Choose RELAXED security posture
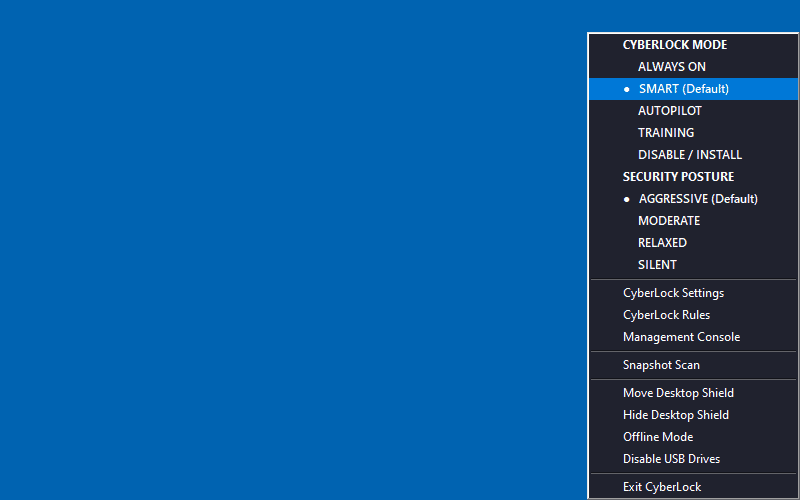Viewport: 800px width, 500px height. 662,243
